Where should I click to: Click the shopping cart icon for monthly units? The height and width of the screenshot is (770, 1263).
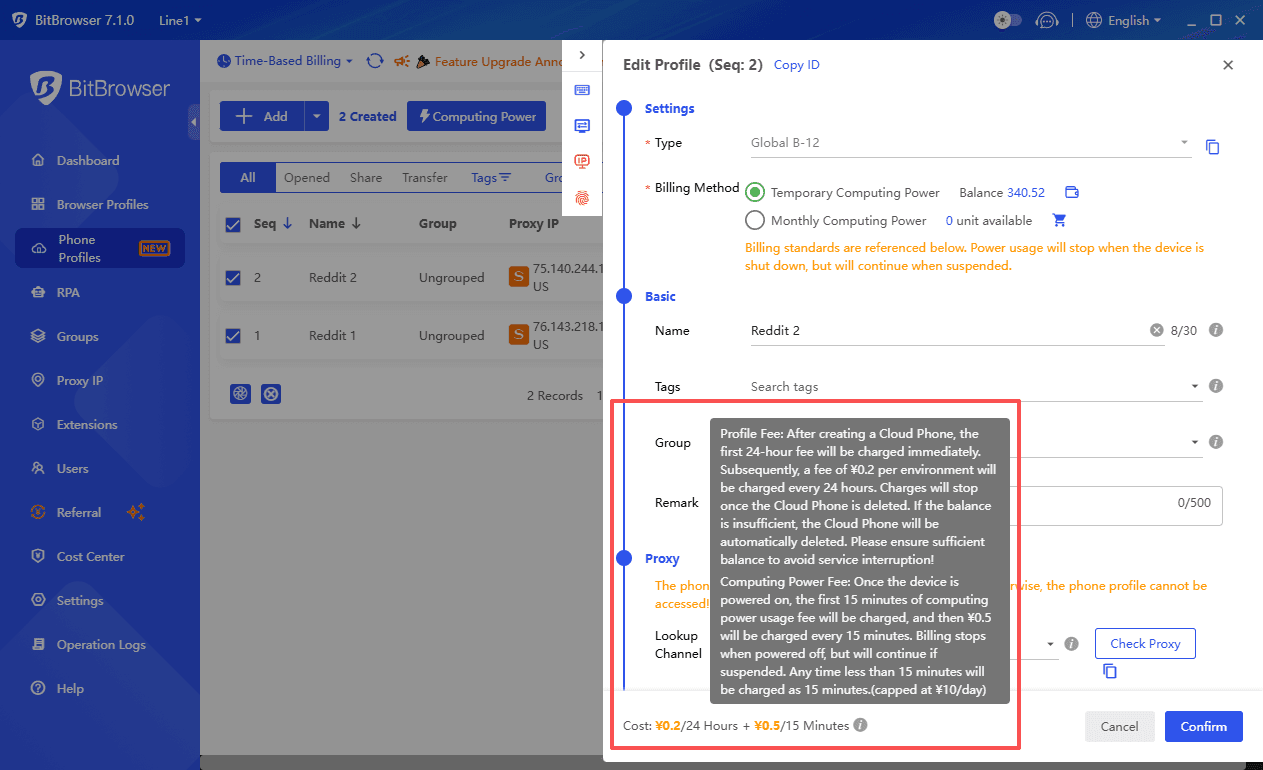[1059, 220]
